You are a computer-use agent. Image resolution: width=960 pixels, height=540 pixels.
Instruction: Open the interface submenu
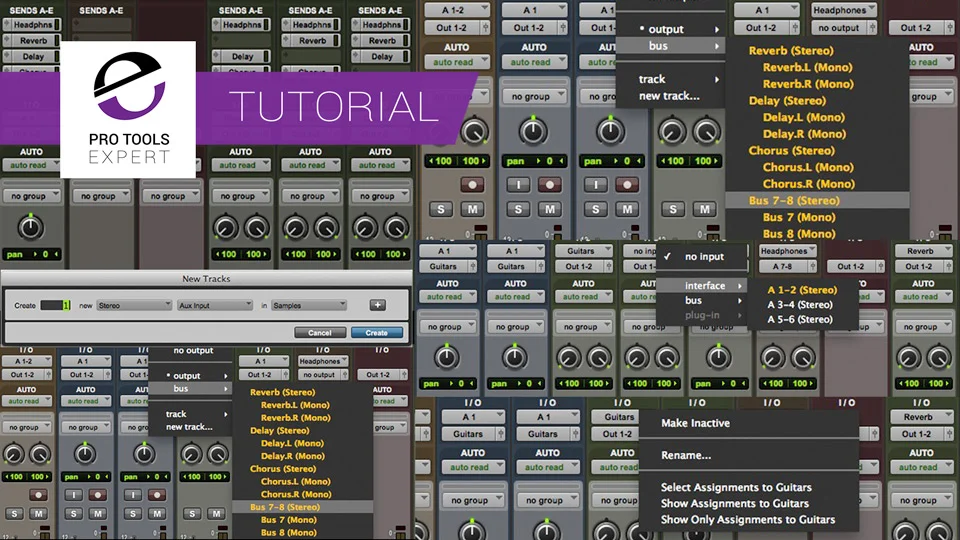coord(702,286)
